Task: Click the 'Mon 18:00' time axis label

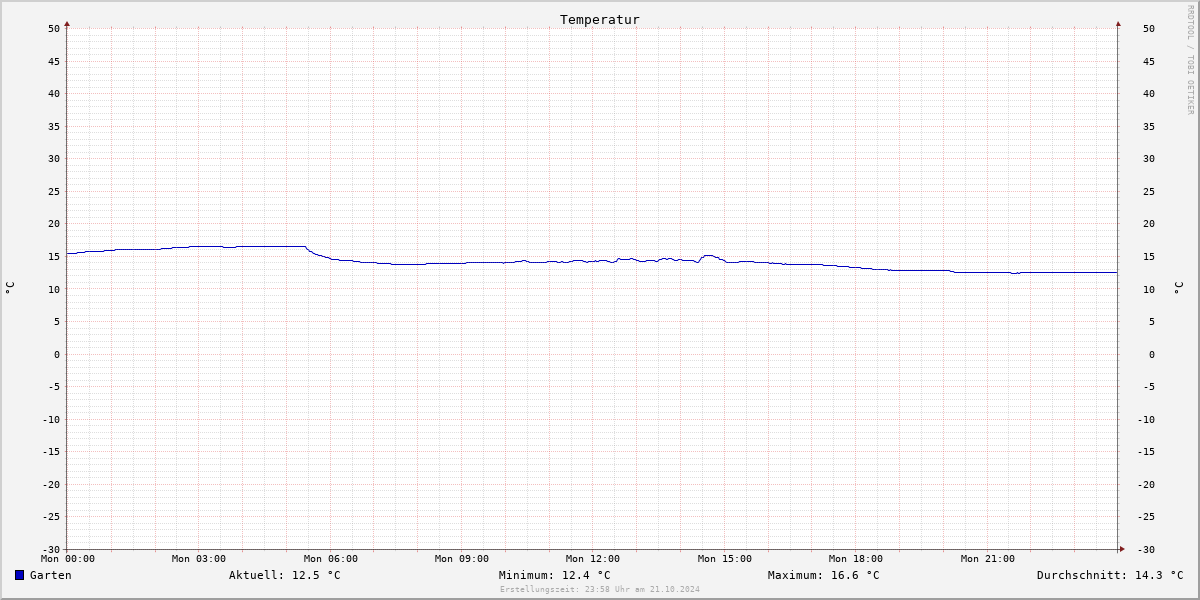Action: [x=856, y=559]
